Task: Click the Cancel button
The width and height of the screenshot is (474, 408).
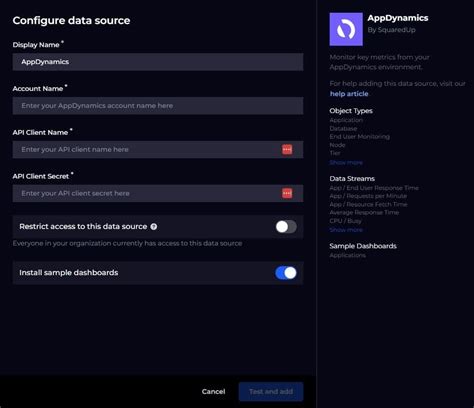Action: (x=213, y=391)
